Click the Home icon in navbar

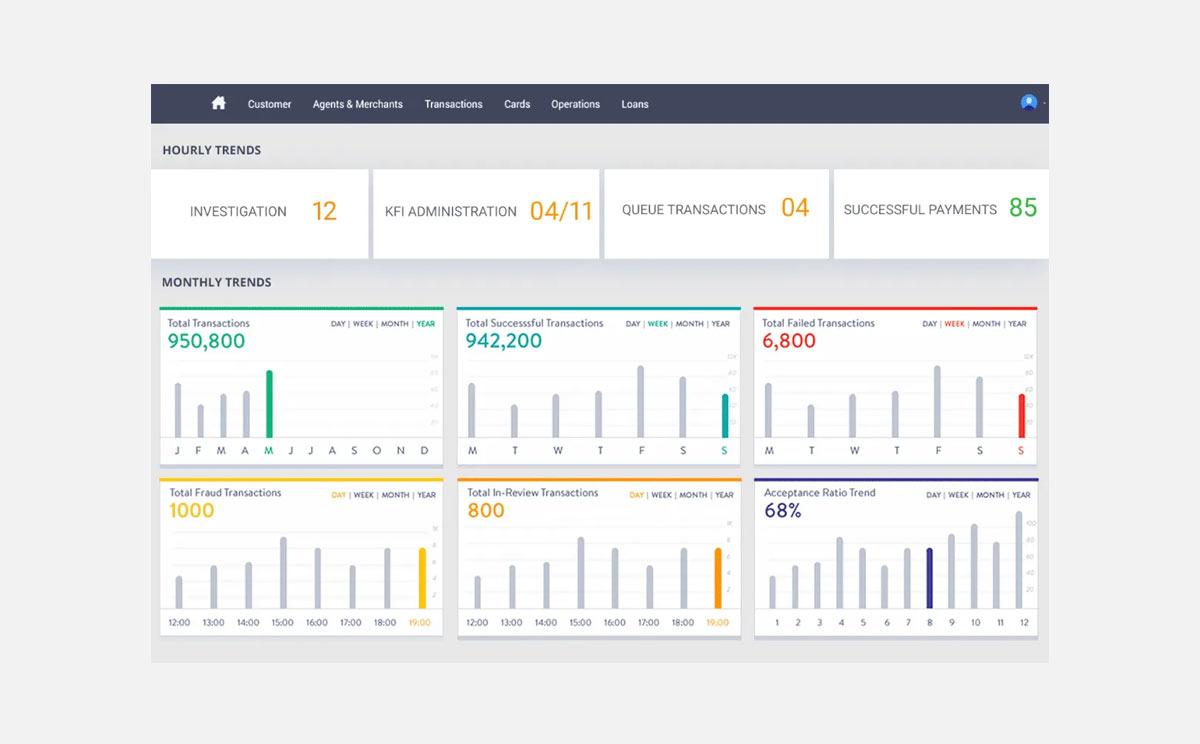(x=218, y=103)
